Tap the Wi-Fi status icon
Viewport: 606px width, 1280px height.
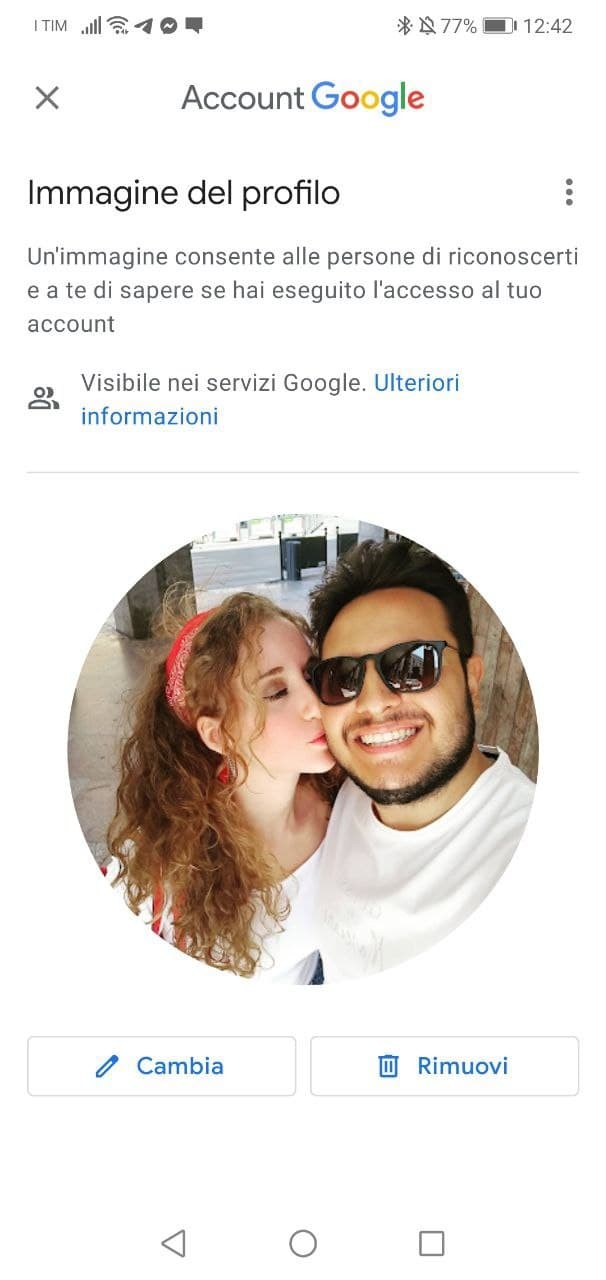tap(119, 26)
